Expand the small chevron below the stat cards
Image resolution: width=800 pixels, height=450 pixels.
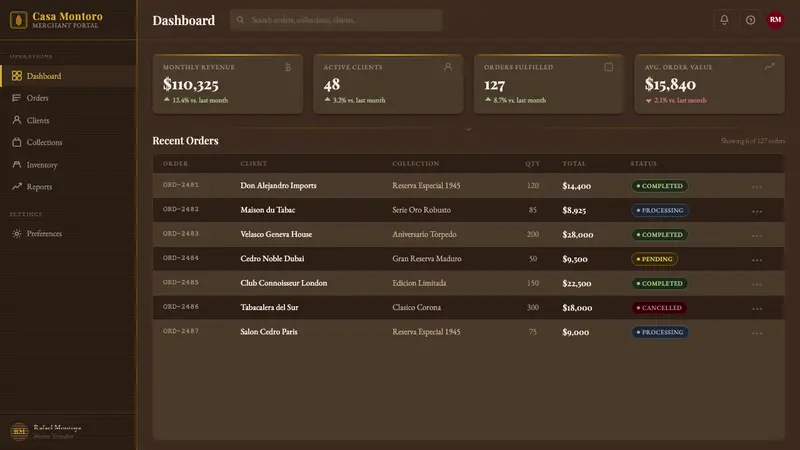(468, 129)
